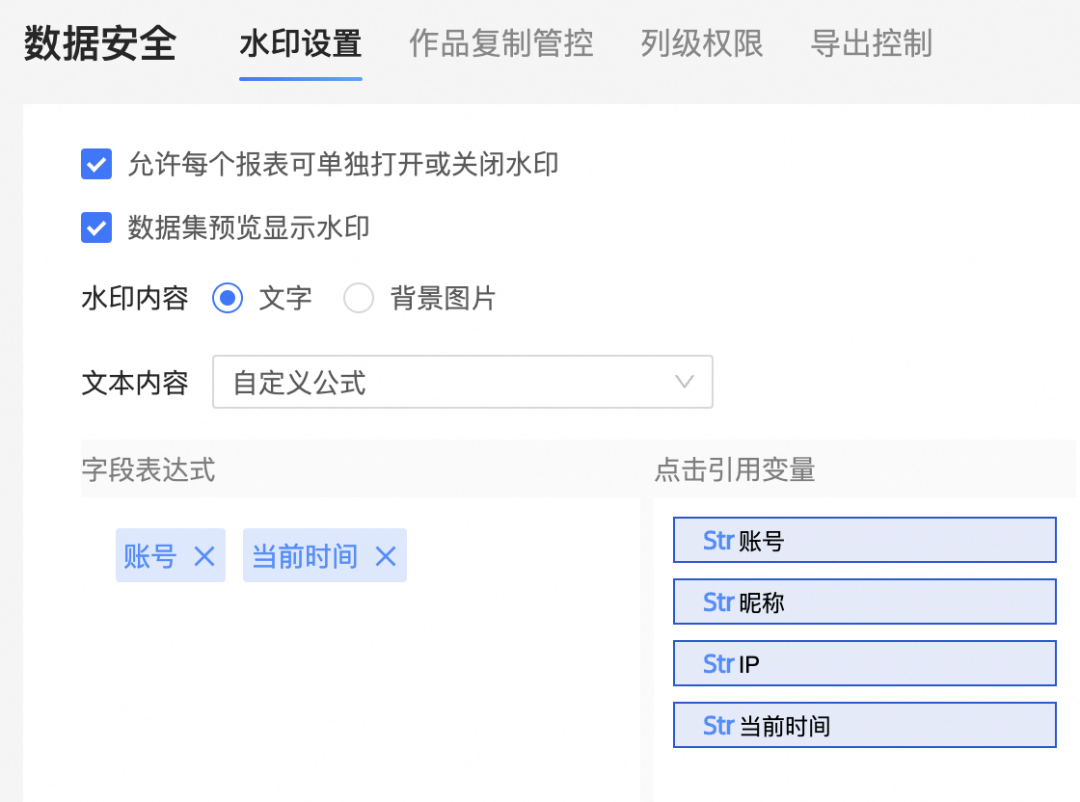Screen dimensions: 1080x802
Task: Insert the IP variable button
Action: click(864, 664)
